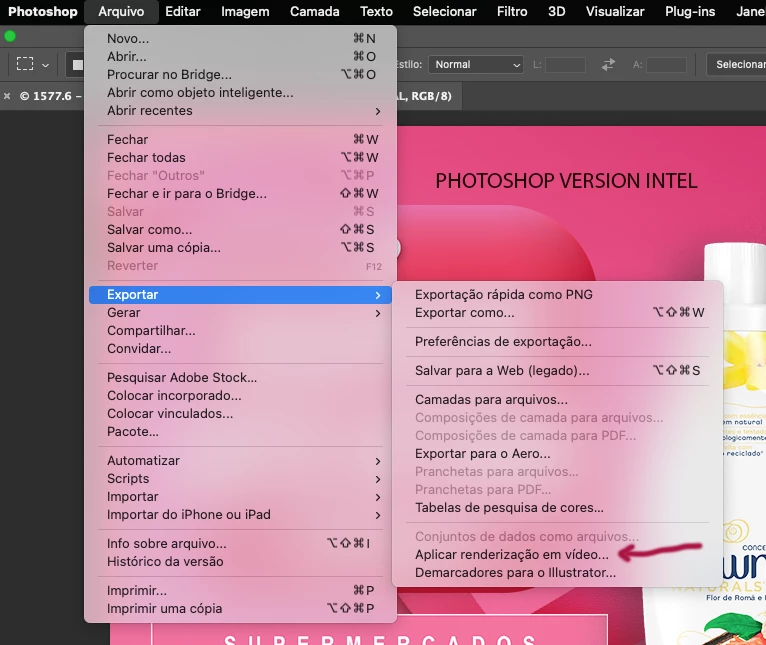Screen dimensions: 766x645
Task: Select Demarcadores para o Illustrator...
Action: point(557,573)
